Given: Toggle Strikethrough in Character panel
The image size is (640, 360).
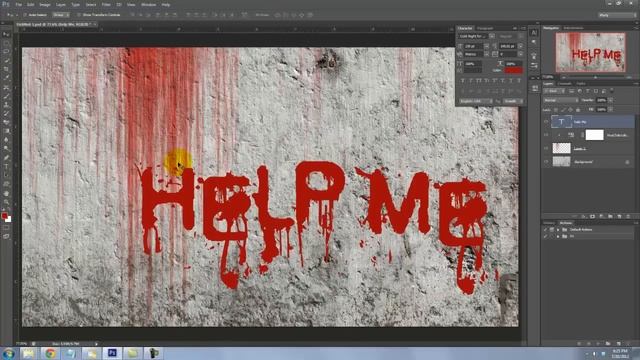Looking at the screenshot, I should click(x=519, y=81).
